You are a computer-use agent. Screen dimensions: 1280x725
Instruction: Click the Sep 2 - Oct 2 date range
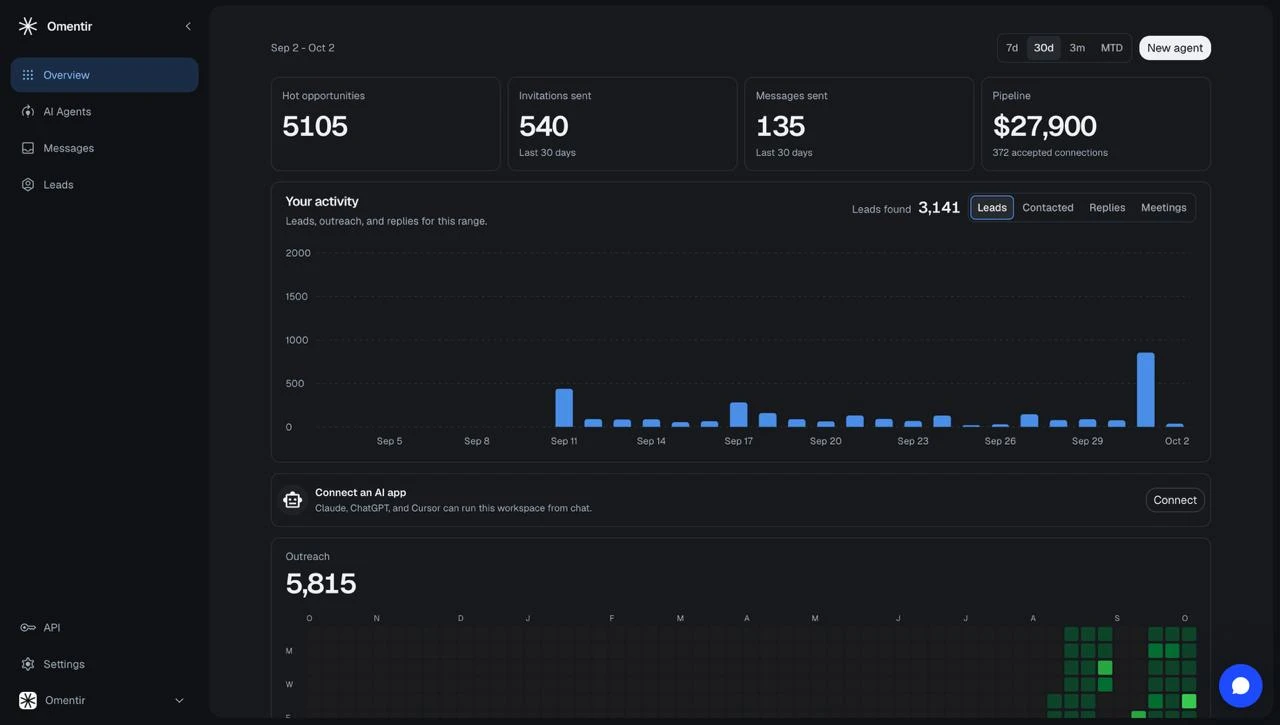click(x=303, y=48)
